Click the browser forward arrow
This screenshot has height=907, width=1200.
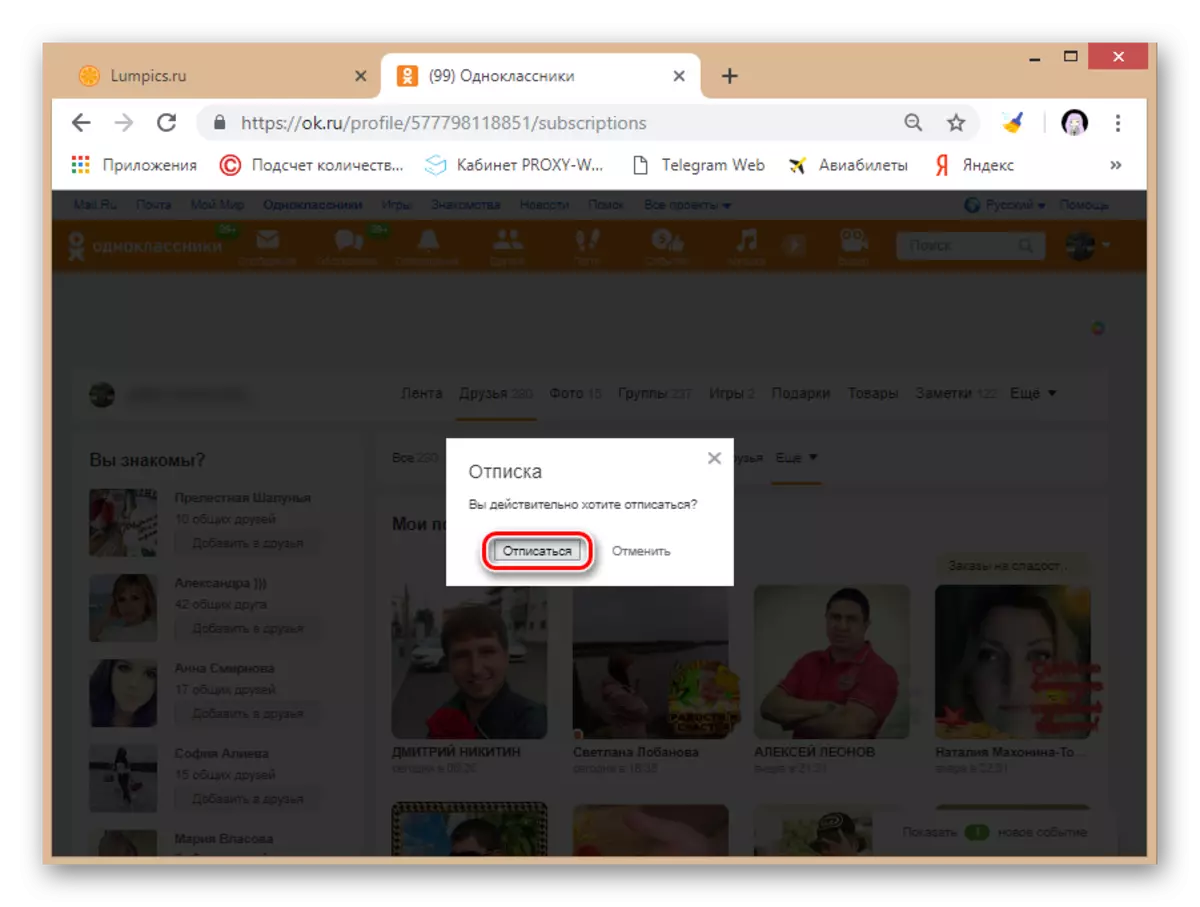[x=124, y=123]
